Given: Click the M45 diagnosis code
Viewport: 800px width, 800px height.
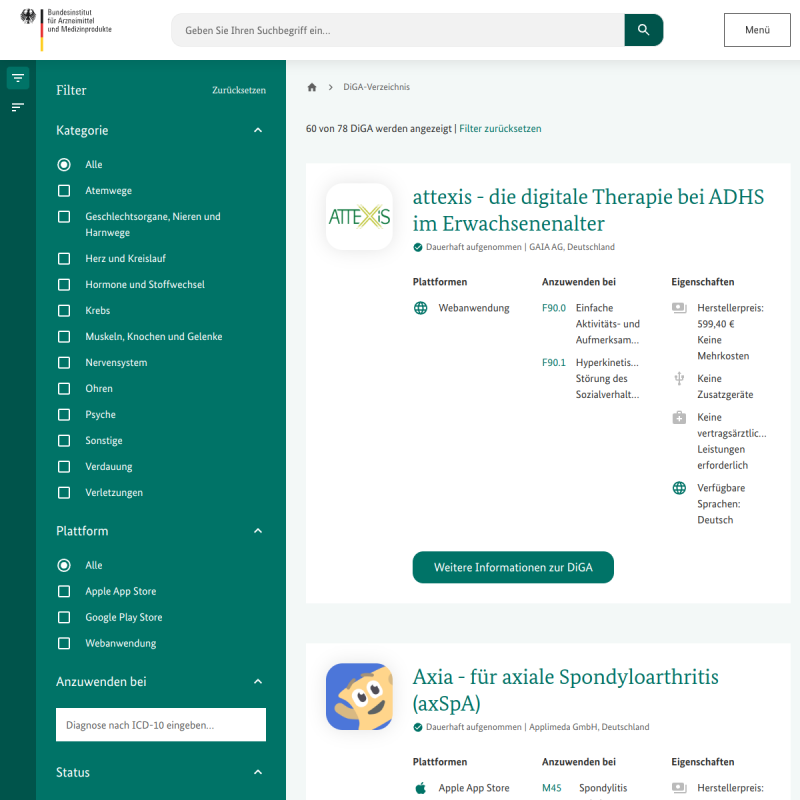Looking at the screenshot, I should [x=552, y=788].
